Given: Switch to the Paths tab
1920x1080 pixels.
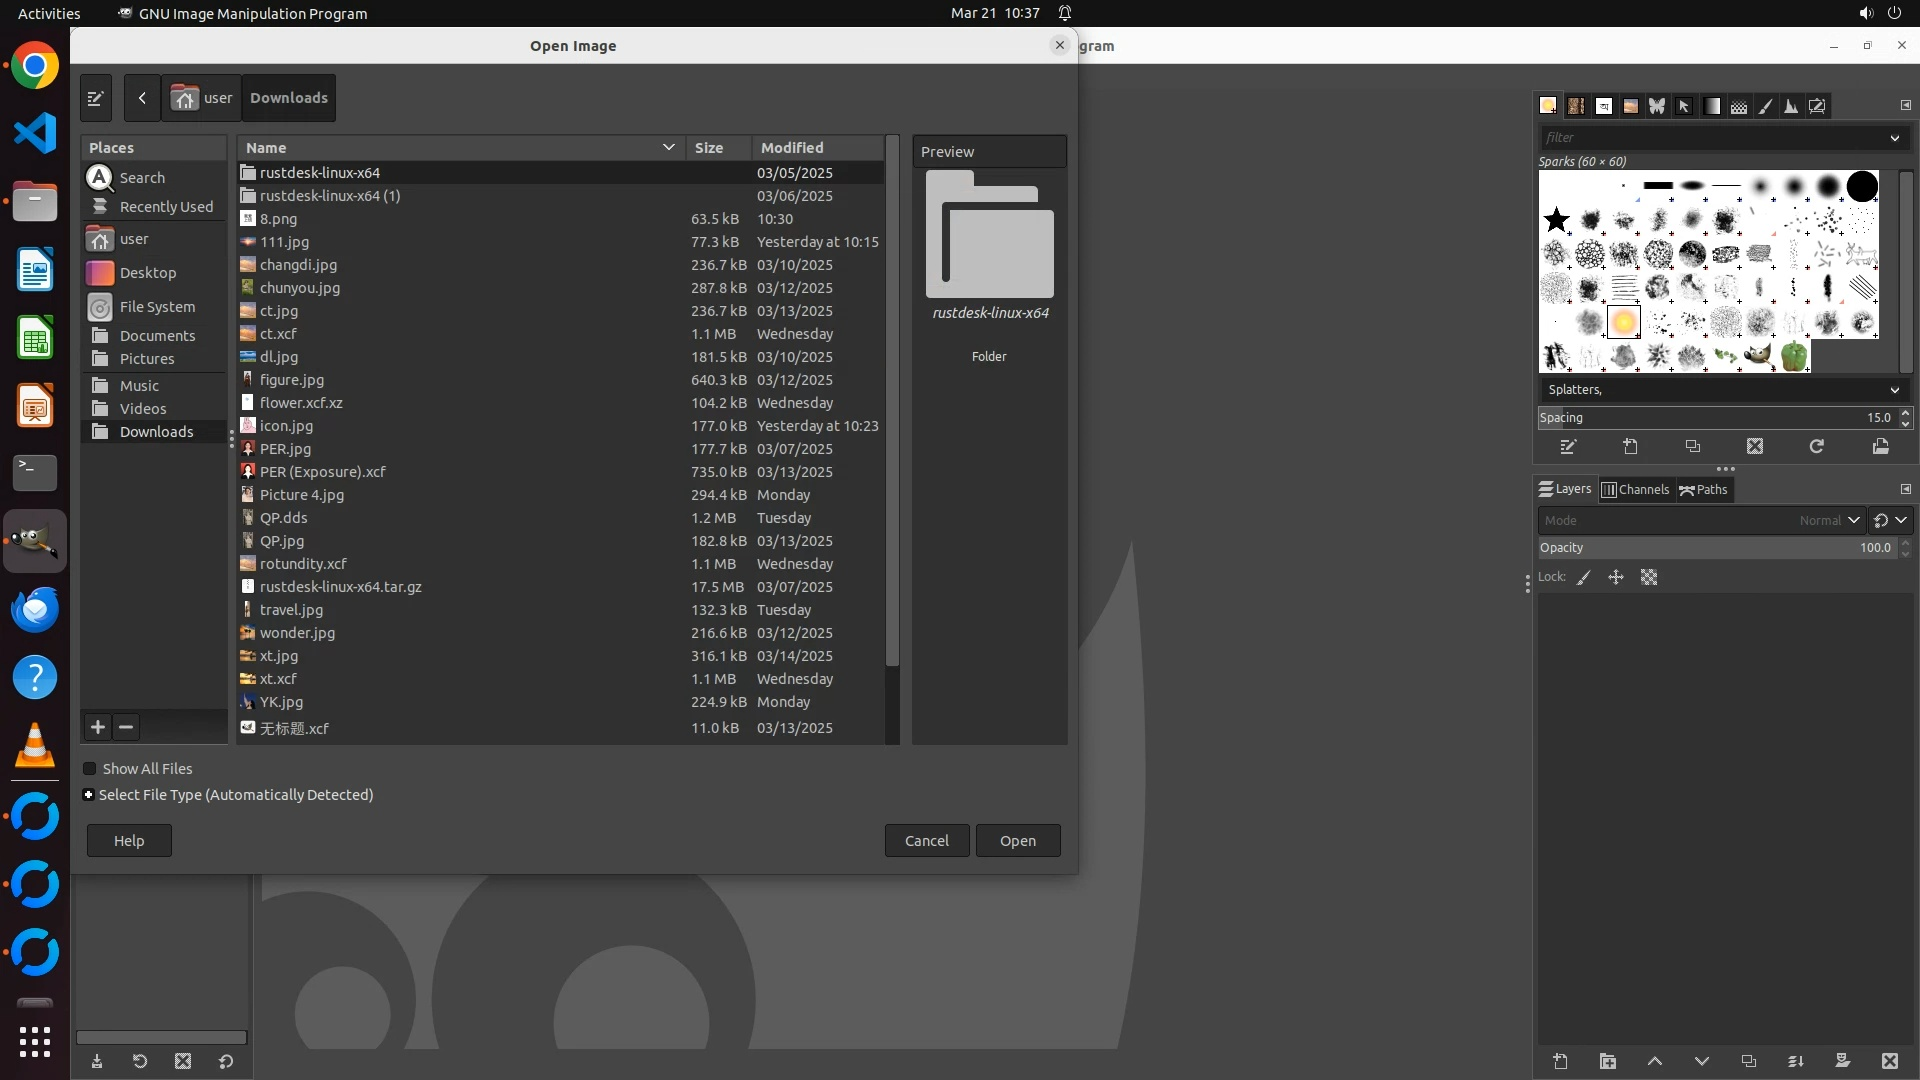Looking at the screenshot, I should (x=1704, y=489).
